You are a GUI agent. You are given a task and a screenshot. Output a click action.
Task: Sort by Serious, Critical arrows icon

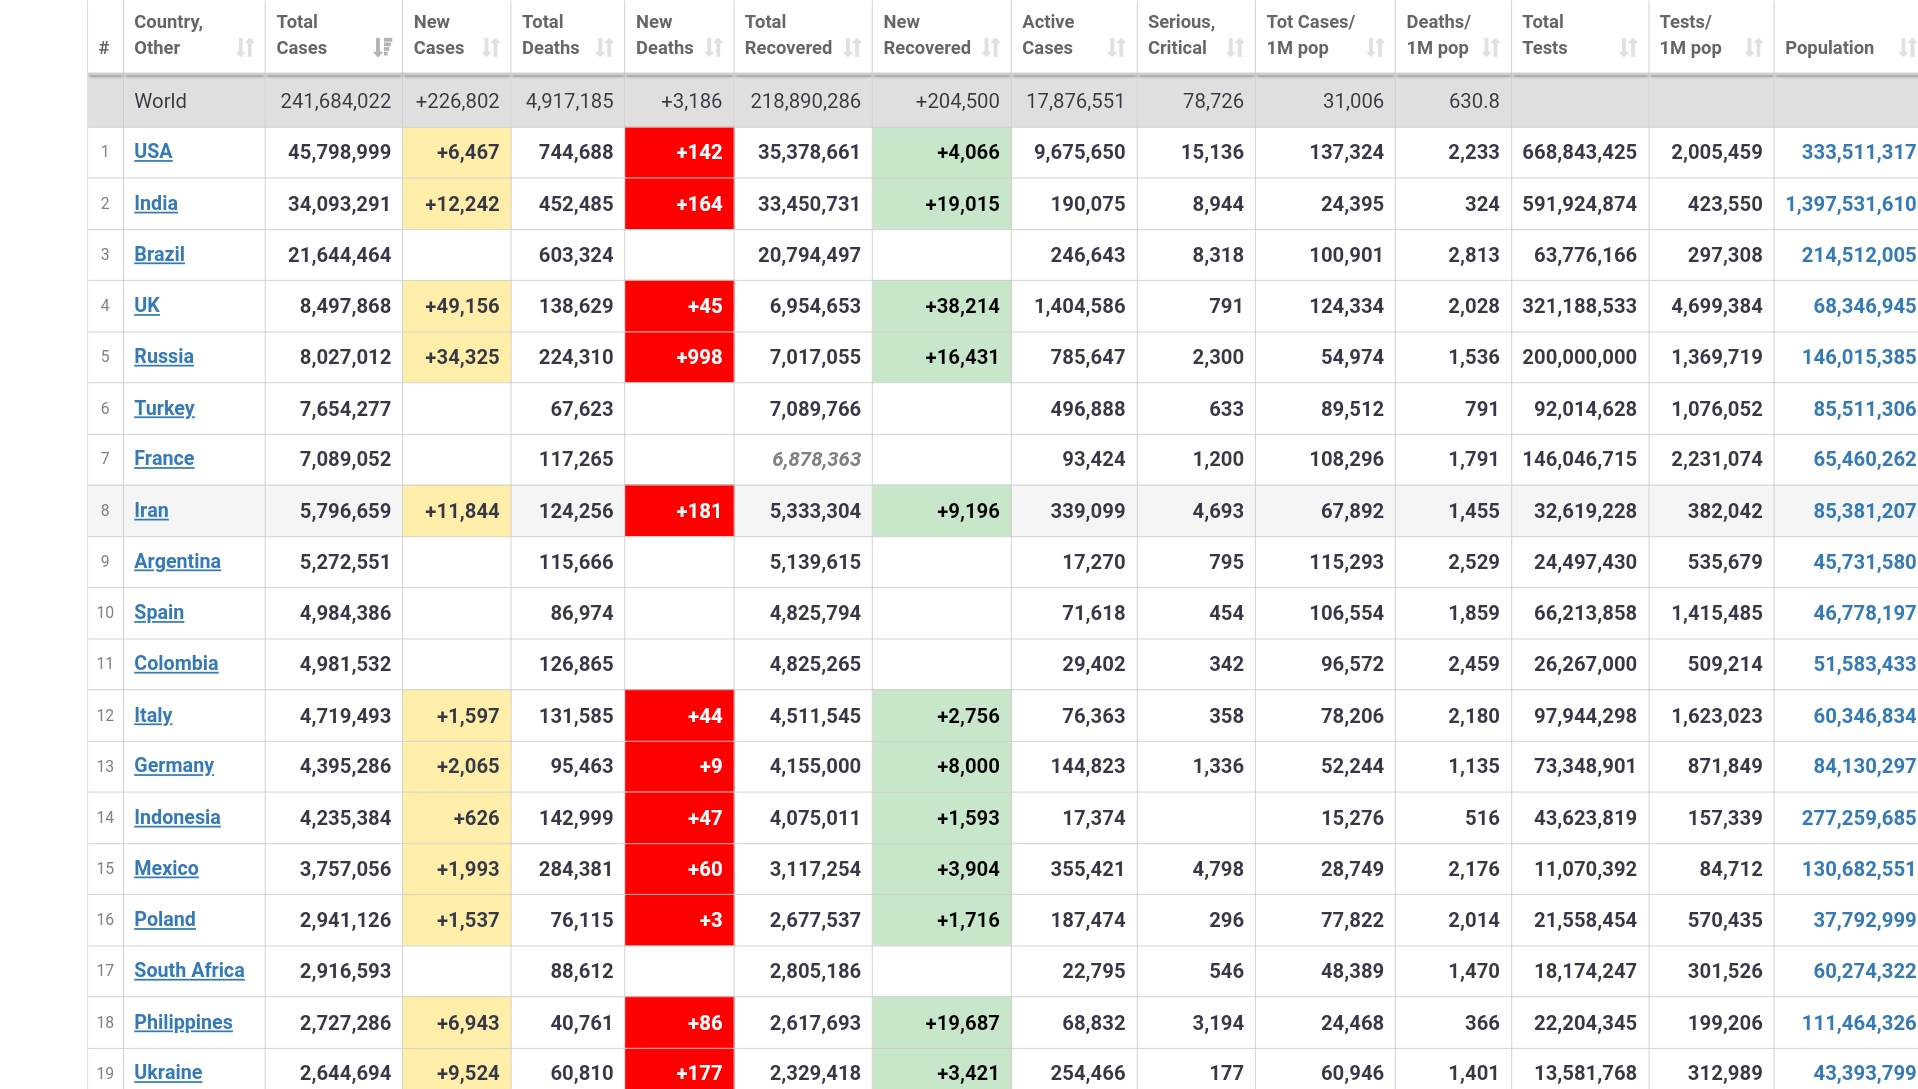(1236, 47)
